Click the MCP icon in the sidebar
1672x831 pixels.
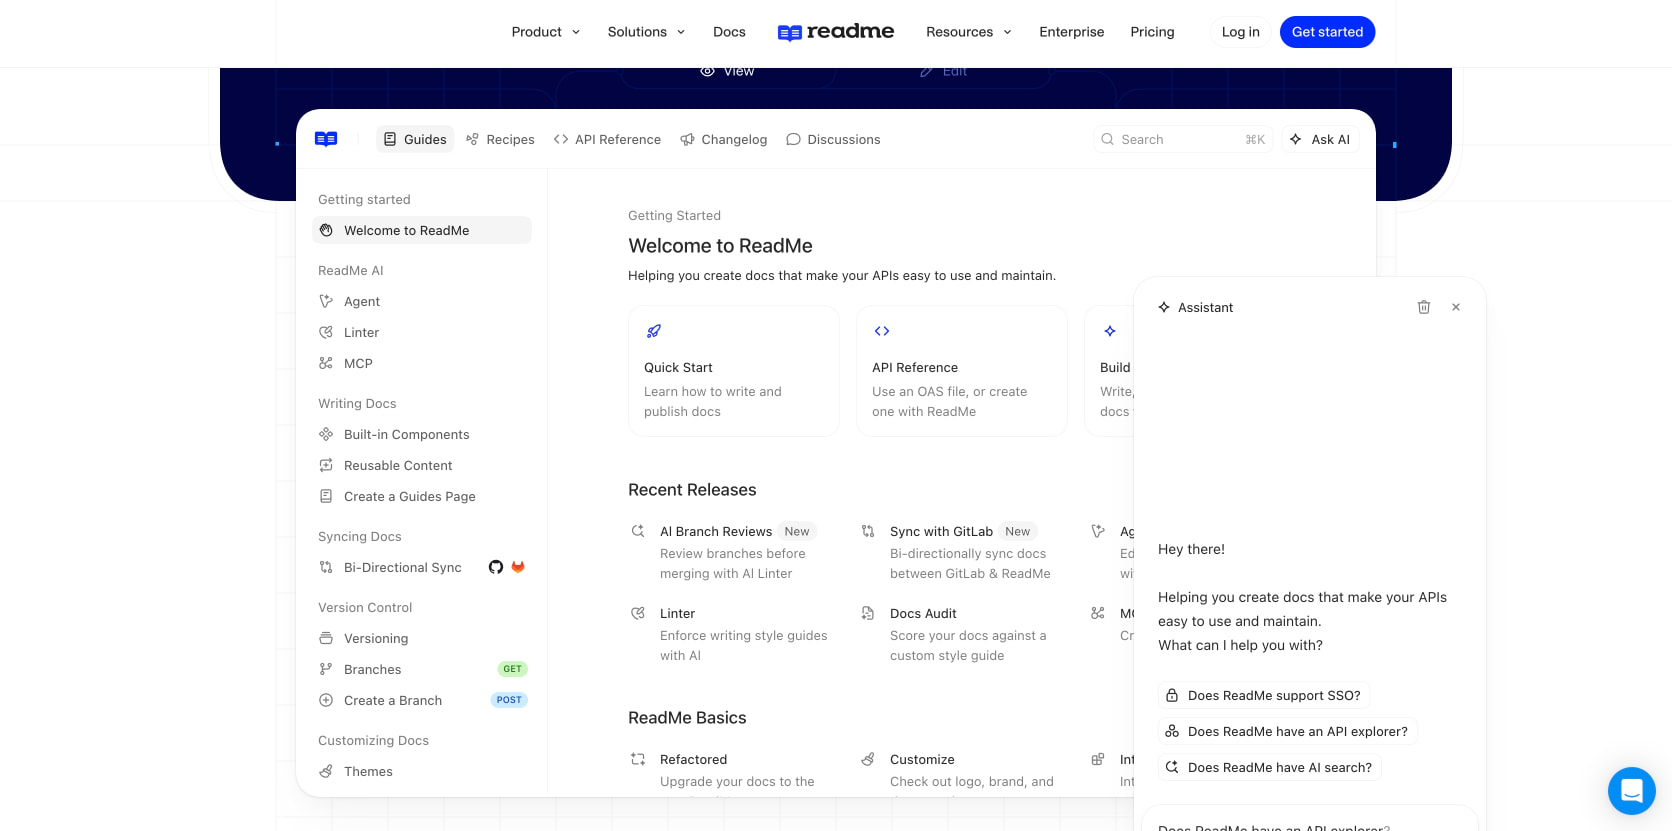[326, 363]
